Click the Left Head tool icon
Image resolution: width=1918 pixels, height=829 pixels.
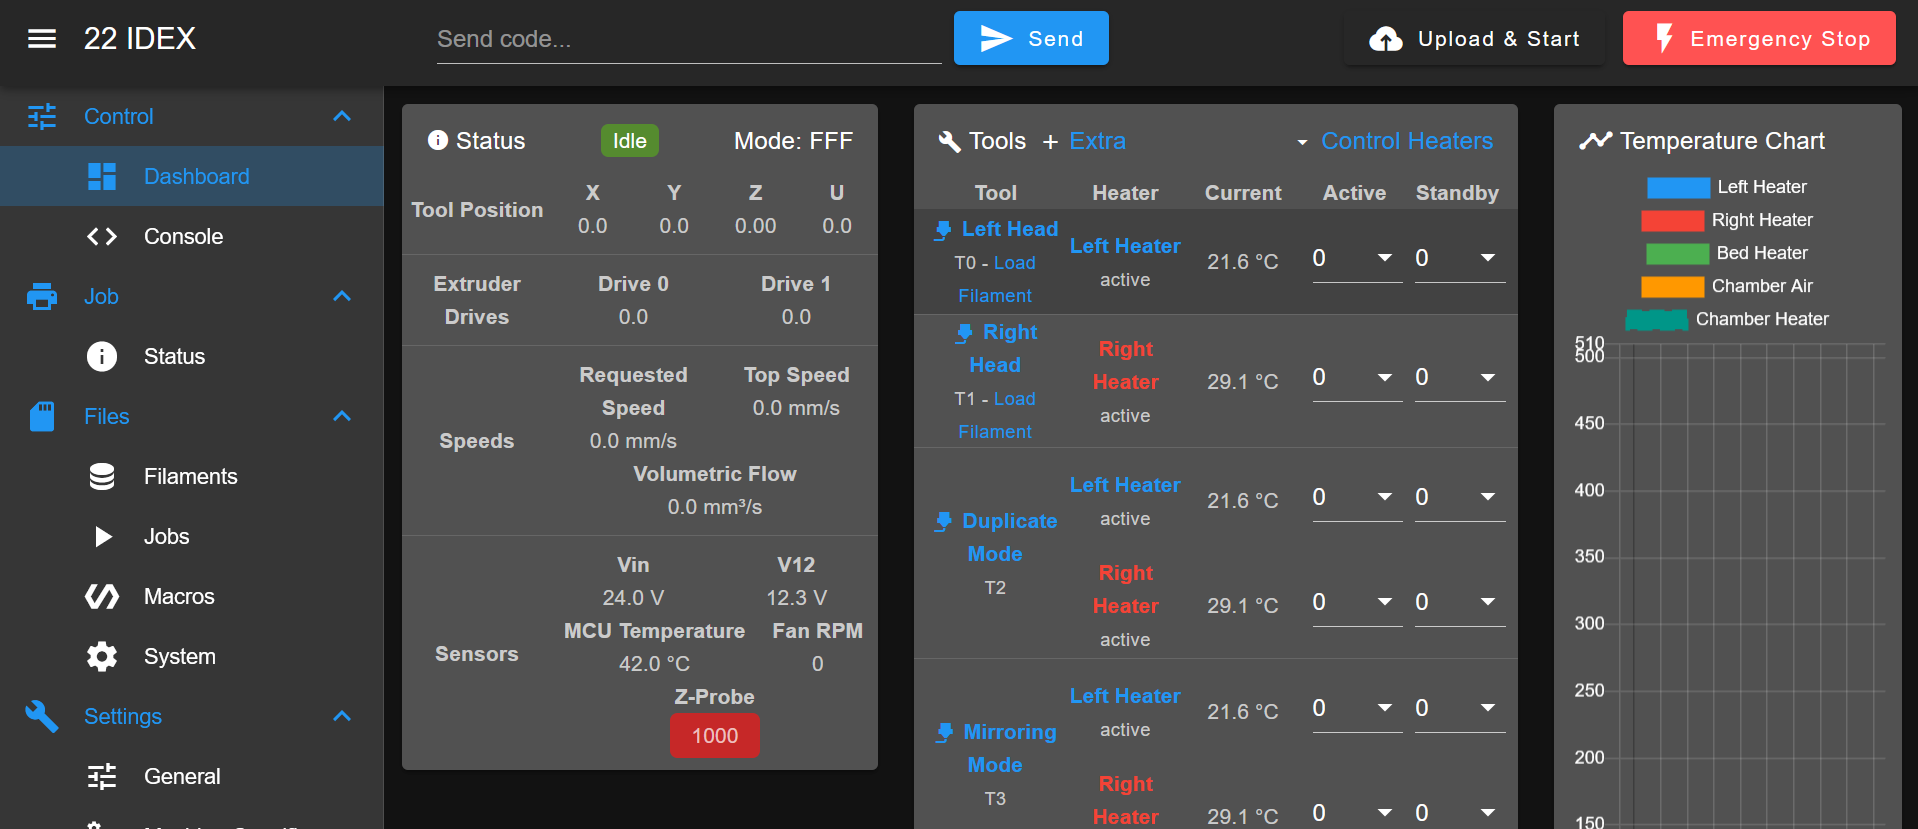point(943,230)
